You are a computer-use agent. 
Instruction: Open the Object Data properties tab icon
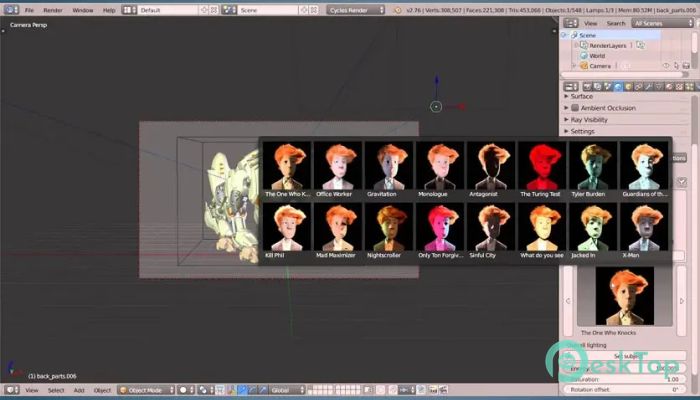click(659, 87)
